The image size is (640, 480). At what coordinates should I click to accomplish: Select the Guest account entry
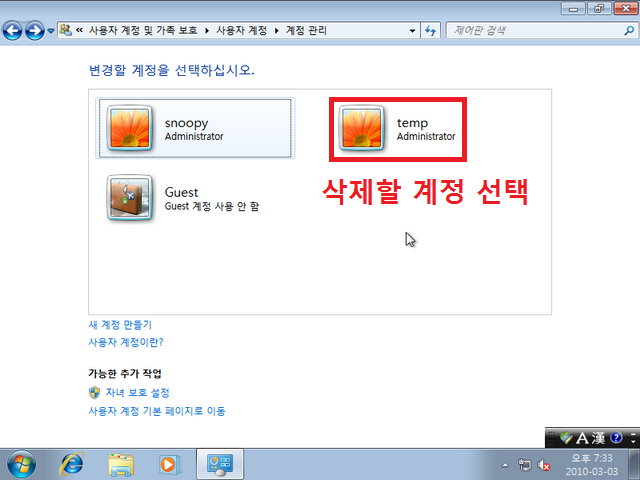click(x=184, y=198)
